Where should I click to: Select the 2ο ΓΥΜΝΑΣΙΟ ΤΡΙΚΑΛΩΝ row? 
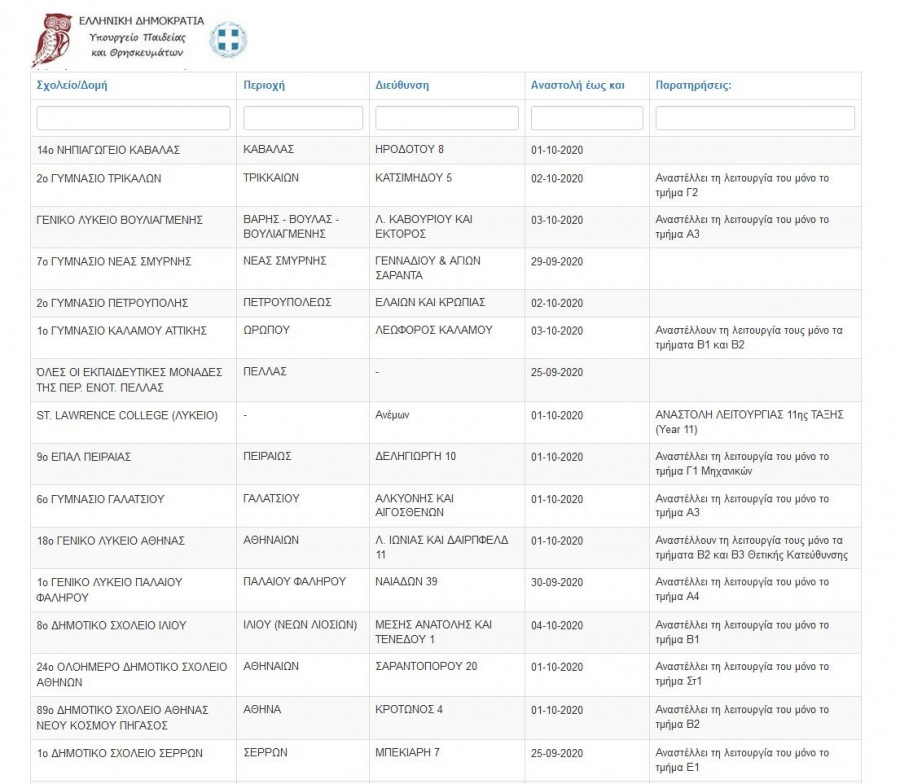pos(99,179)
